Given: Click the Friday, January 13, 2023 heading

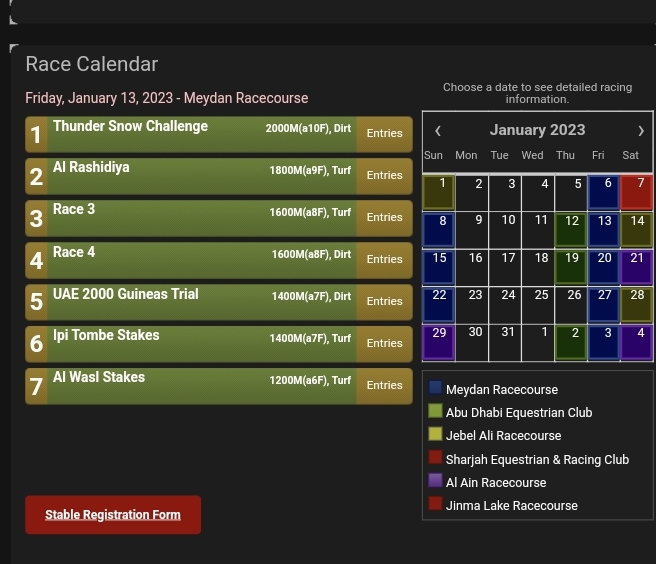Looking at the screenshot, I should pos(167,98).
